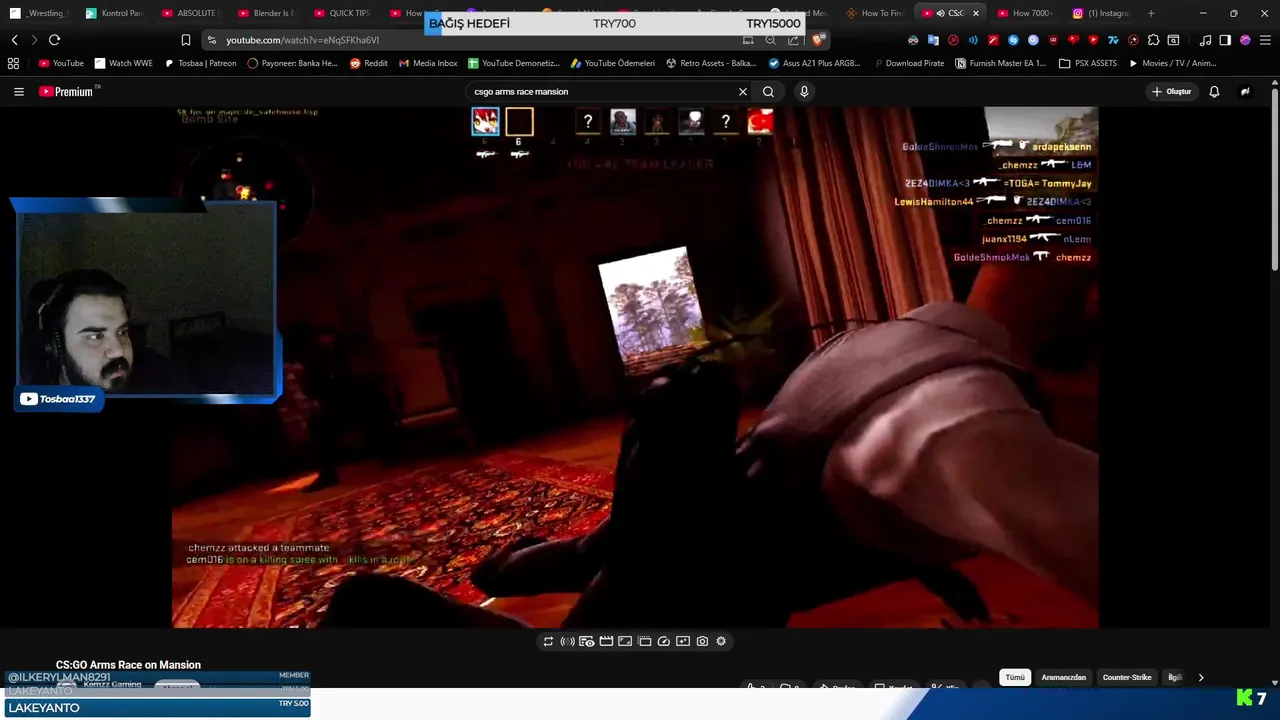Open the YouTube account avatar menu
This screenshot has height=720, width=1280.
click(1245, 91)
